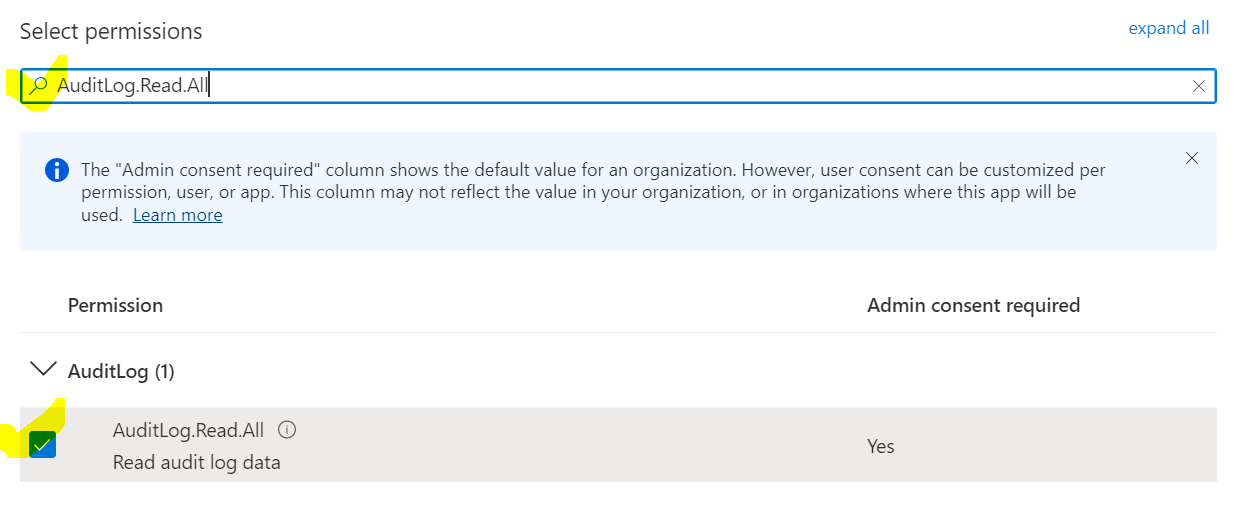Click the Admin consent required column header
1240x508 pixels.
[x=973, y=305]
